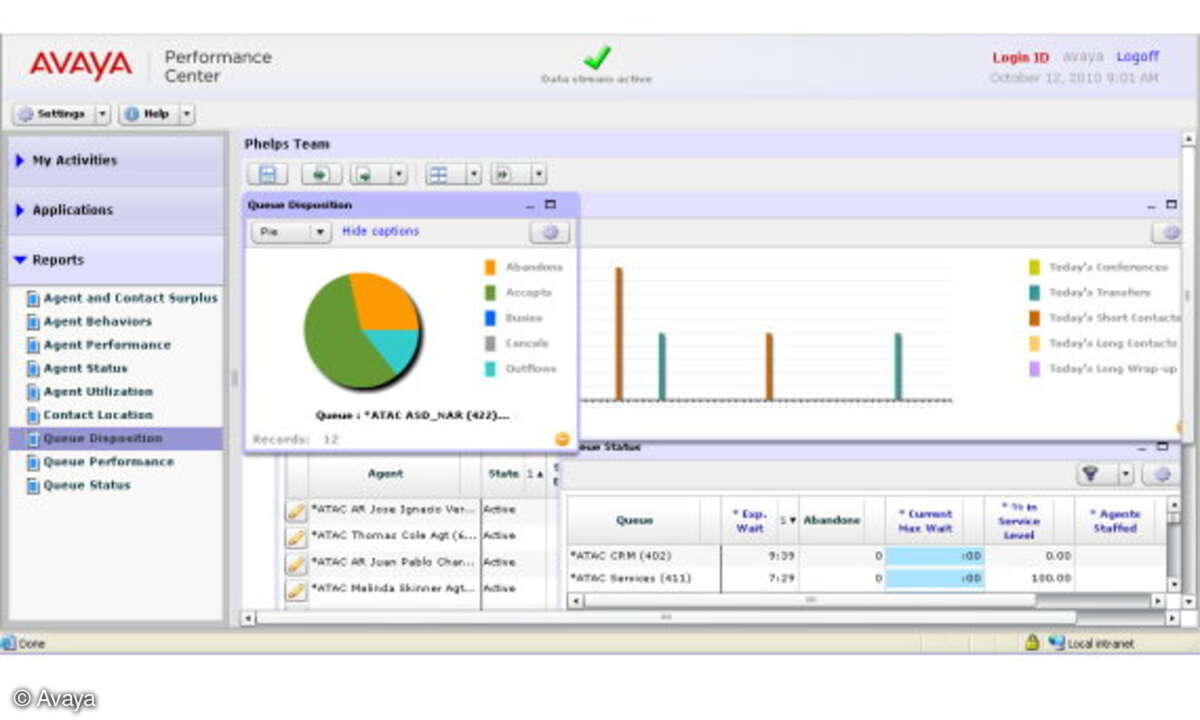Click the *ATAC Services (411) queue cell
Image resolution: width=1200 pixels, height=720 pixels.
click(644, 578)
